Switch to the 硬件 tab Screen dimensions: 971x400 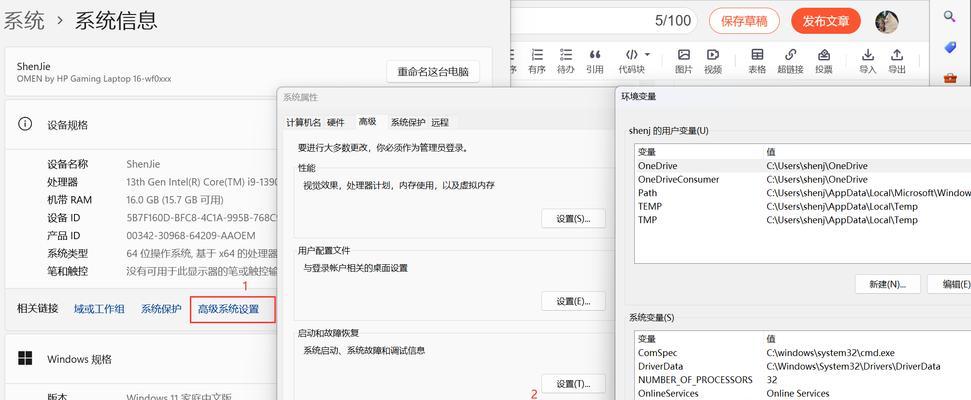click(x=335, y=123)
